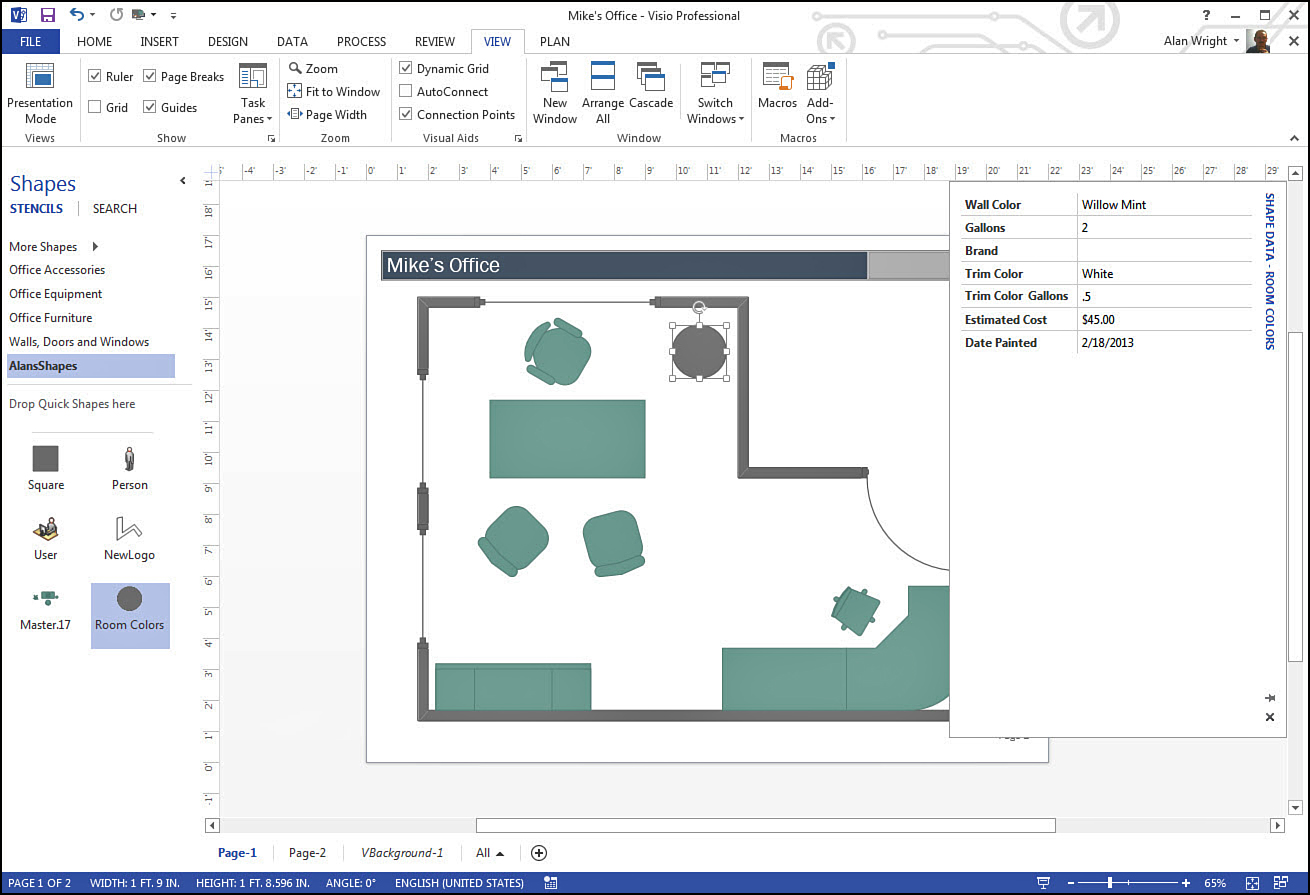Open the Add-Ons dropdown
The width and height of the screenshot is (1310, 895).
tap(820, 92)
